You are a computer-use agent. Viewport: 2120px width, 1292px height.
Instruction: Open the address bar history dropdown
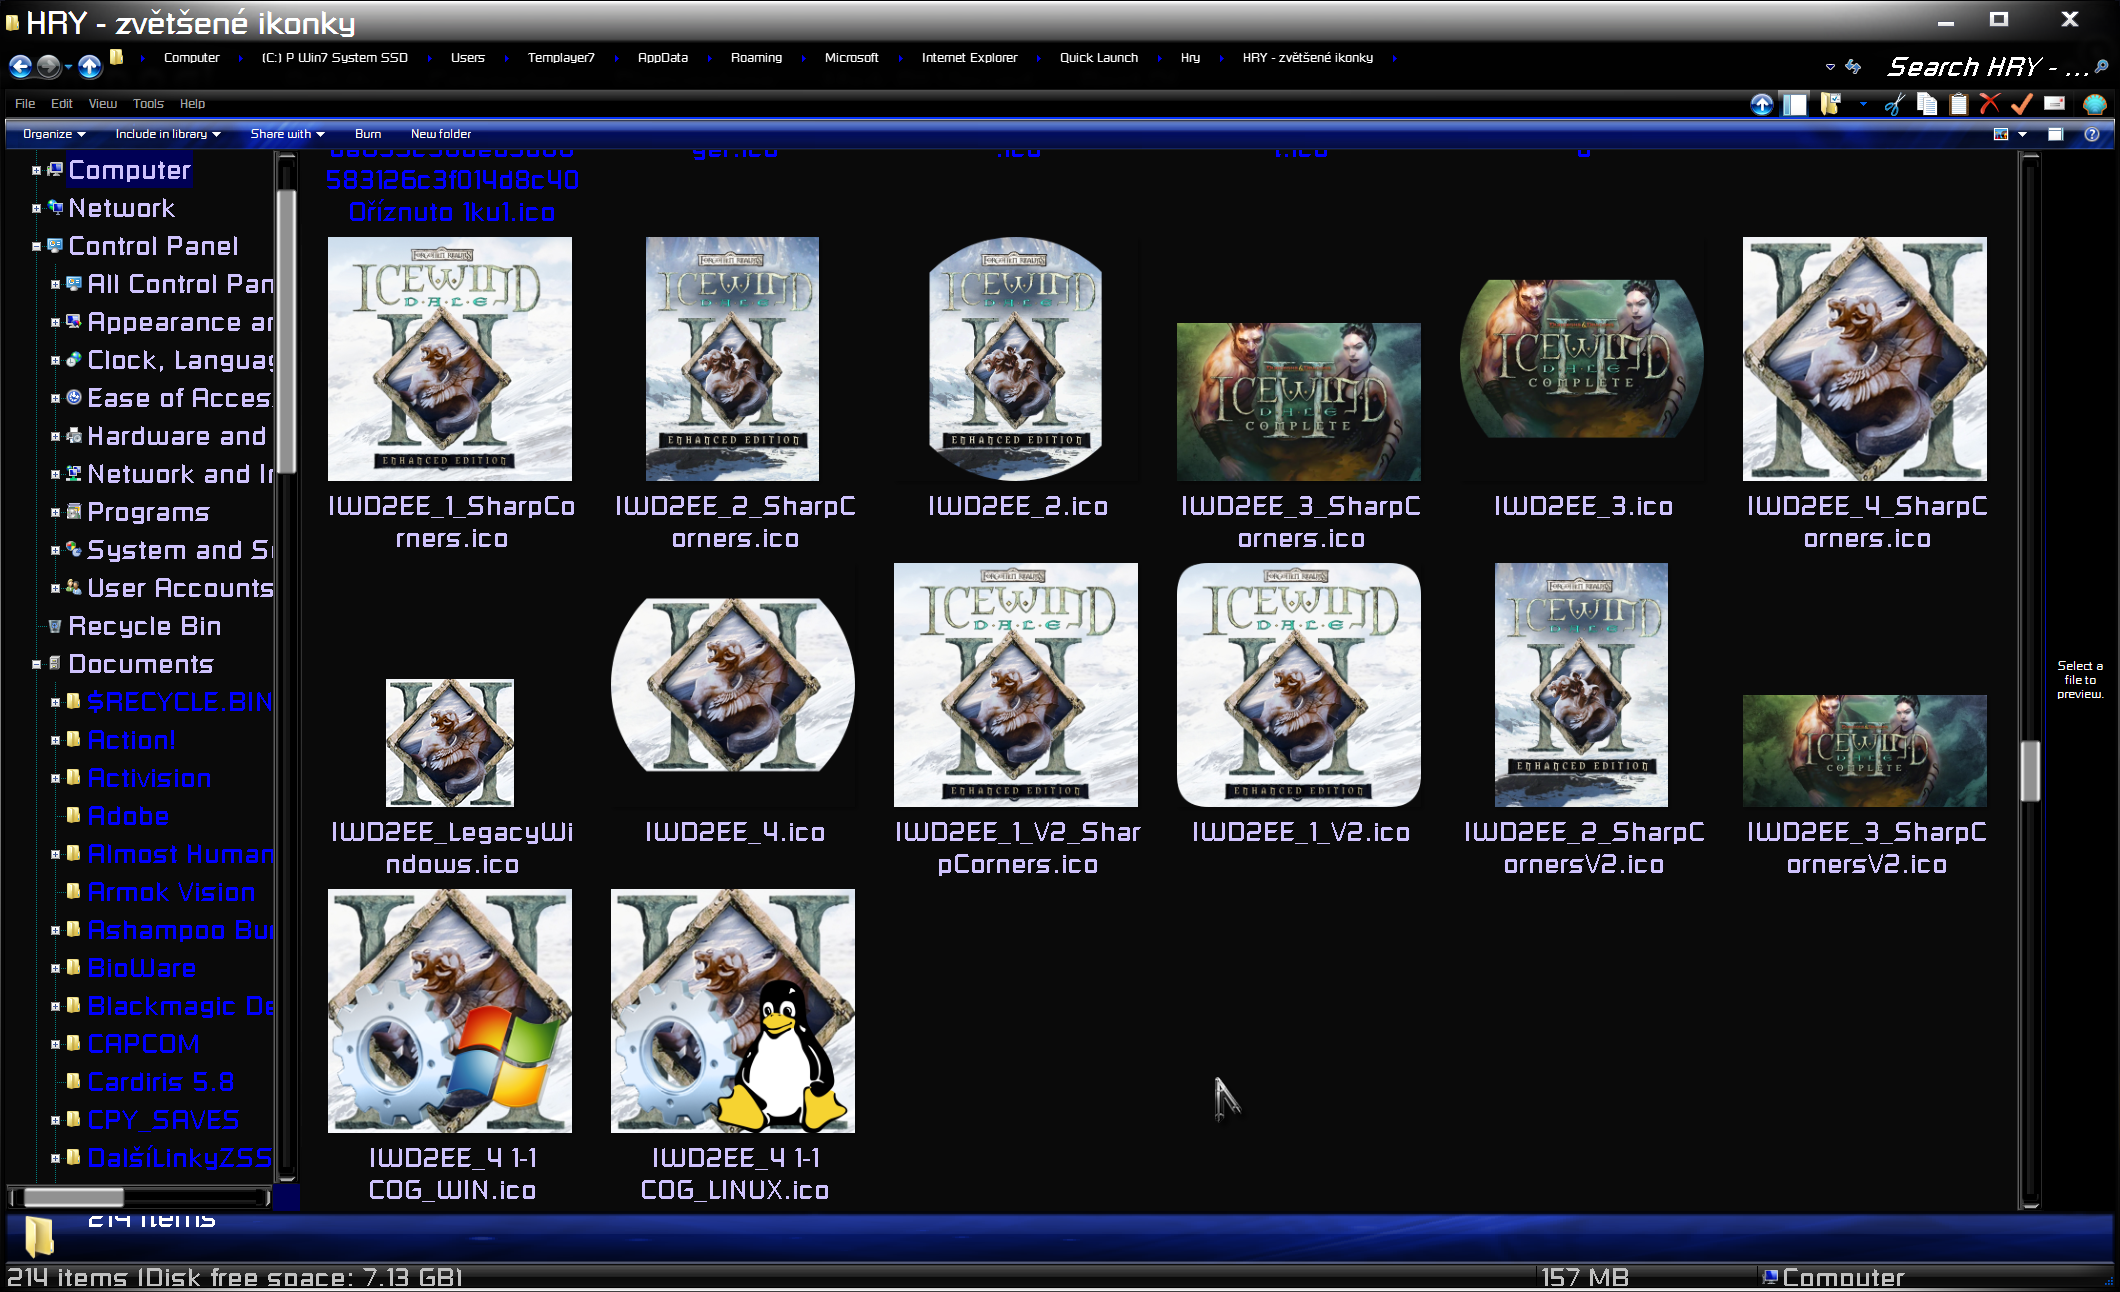coord(1830,67)
